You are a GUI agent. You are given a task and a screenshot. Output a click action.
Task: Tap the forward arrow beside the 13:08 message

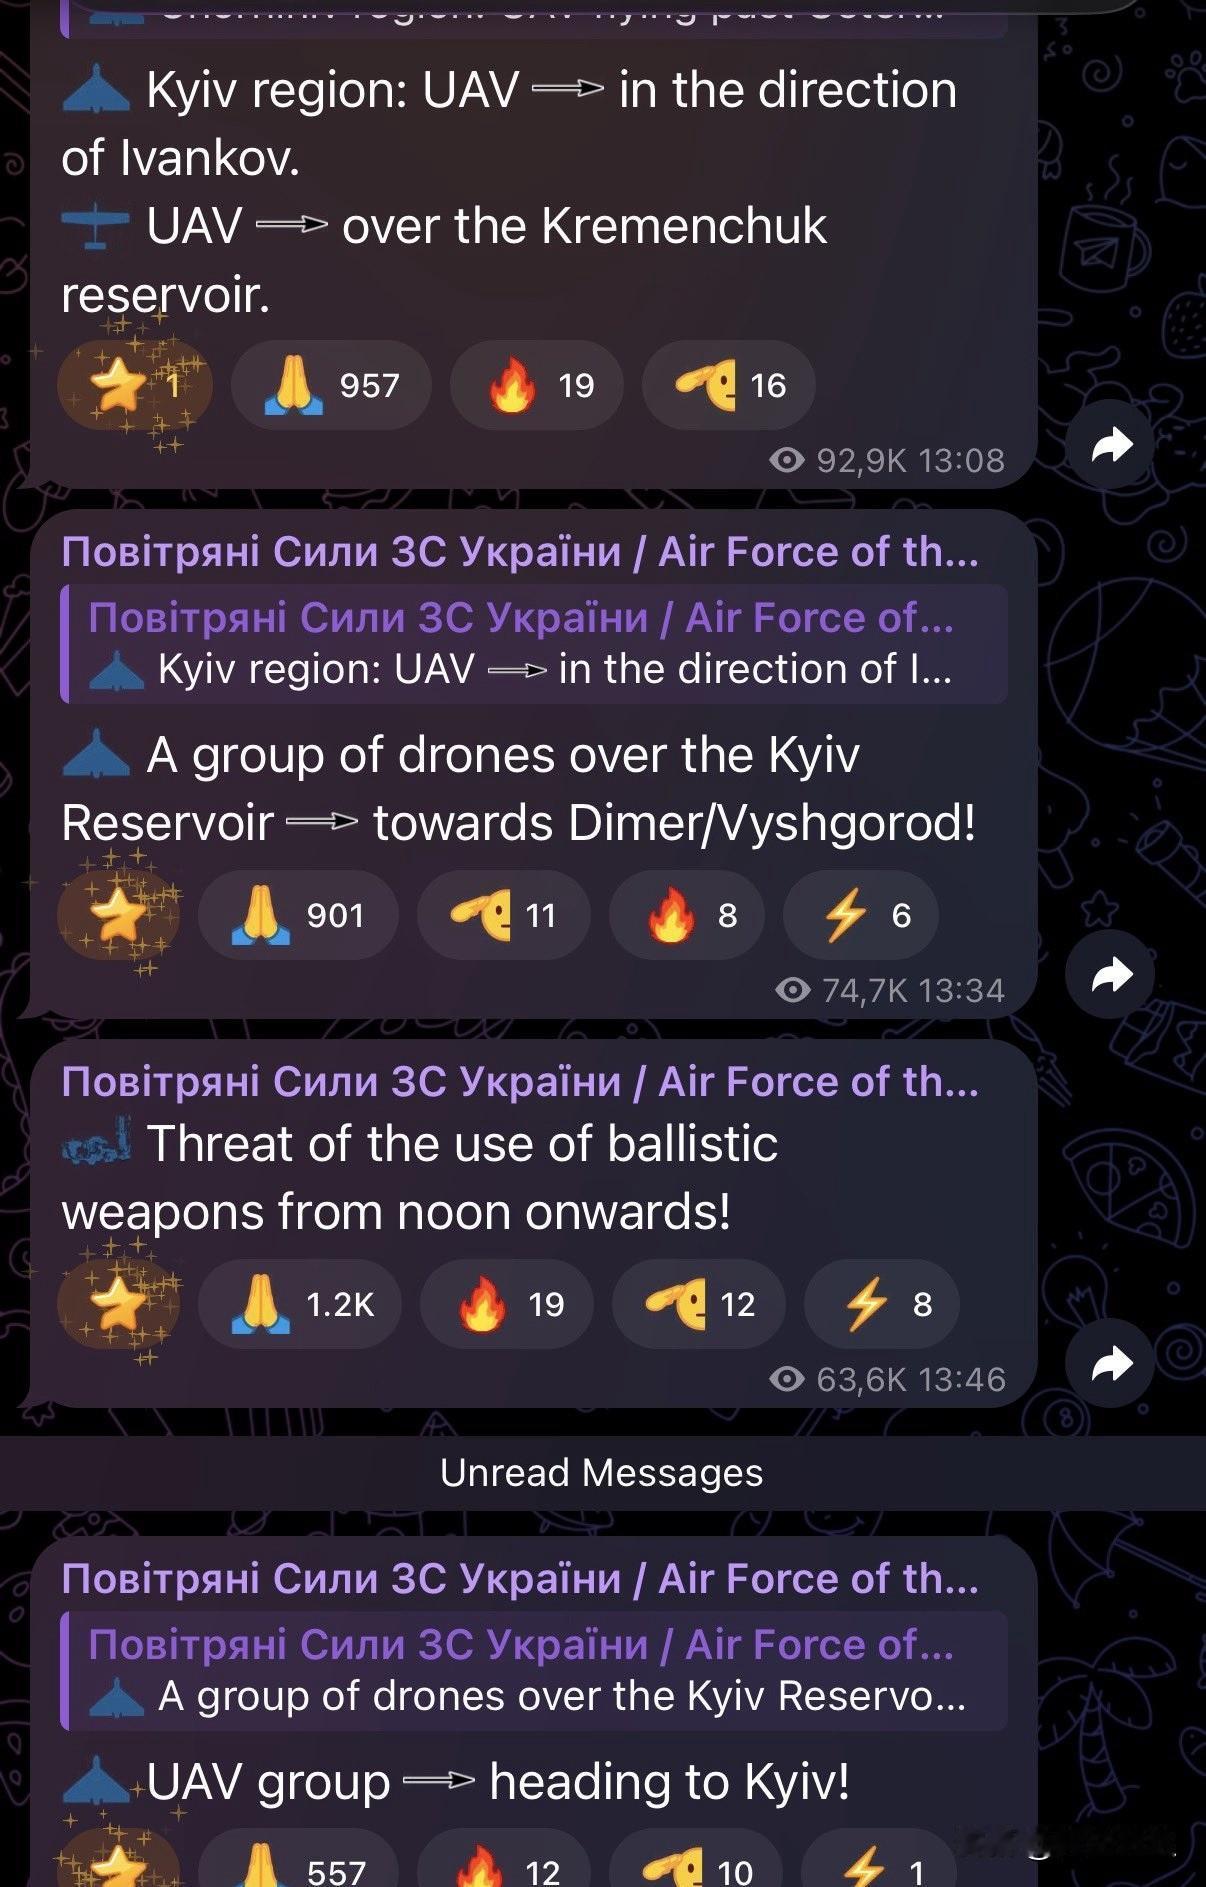1110,445
